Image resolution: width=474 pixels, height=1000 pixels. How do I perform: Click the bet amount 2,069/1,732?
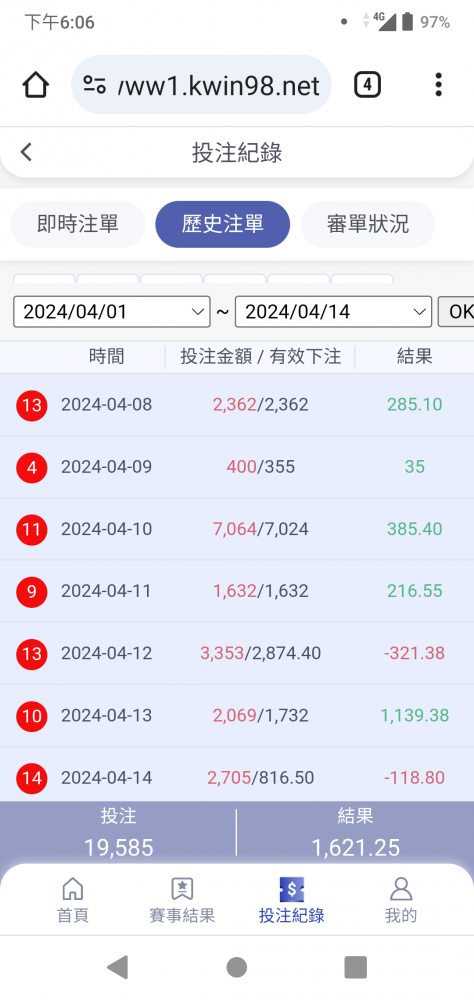click(x=260, y=716)
